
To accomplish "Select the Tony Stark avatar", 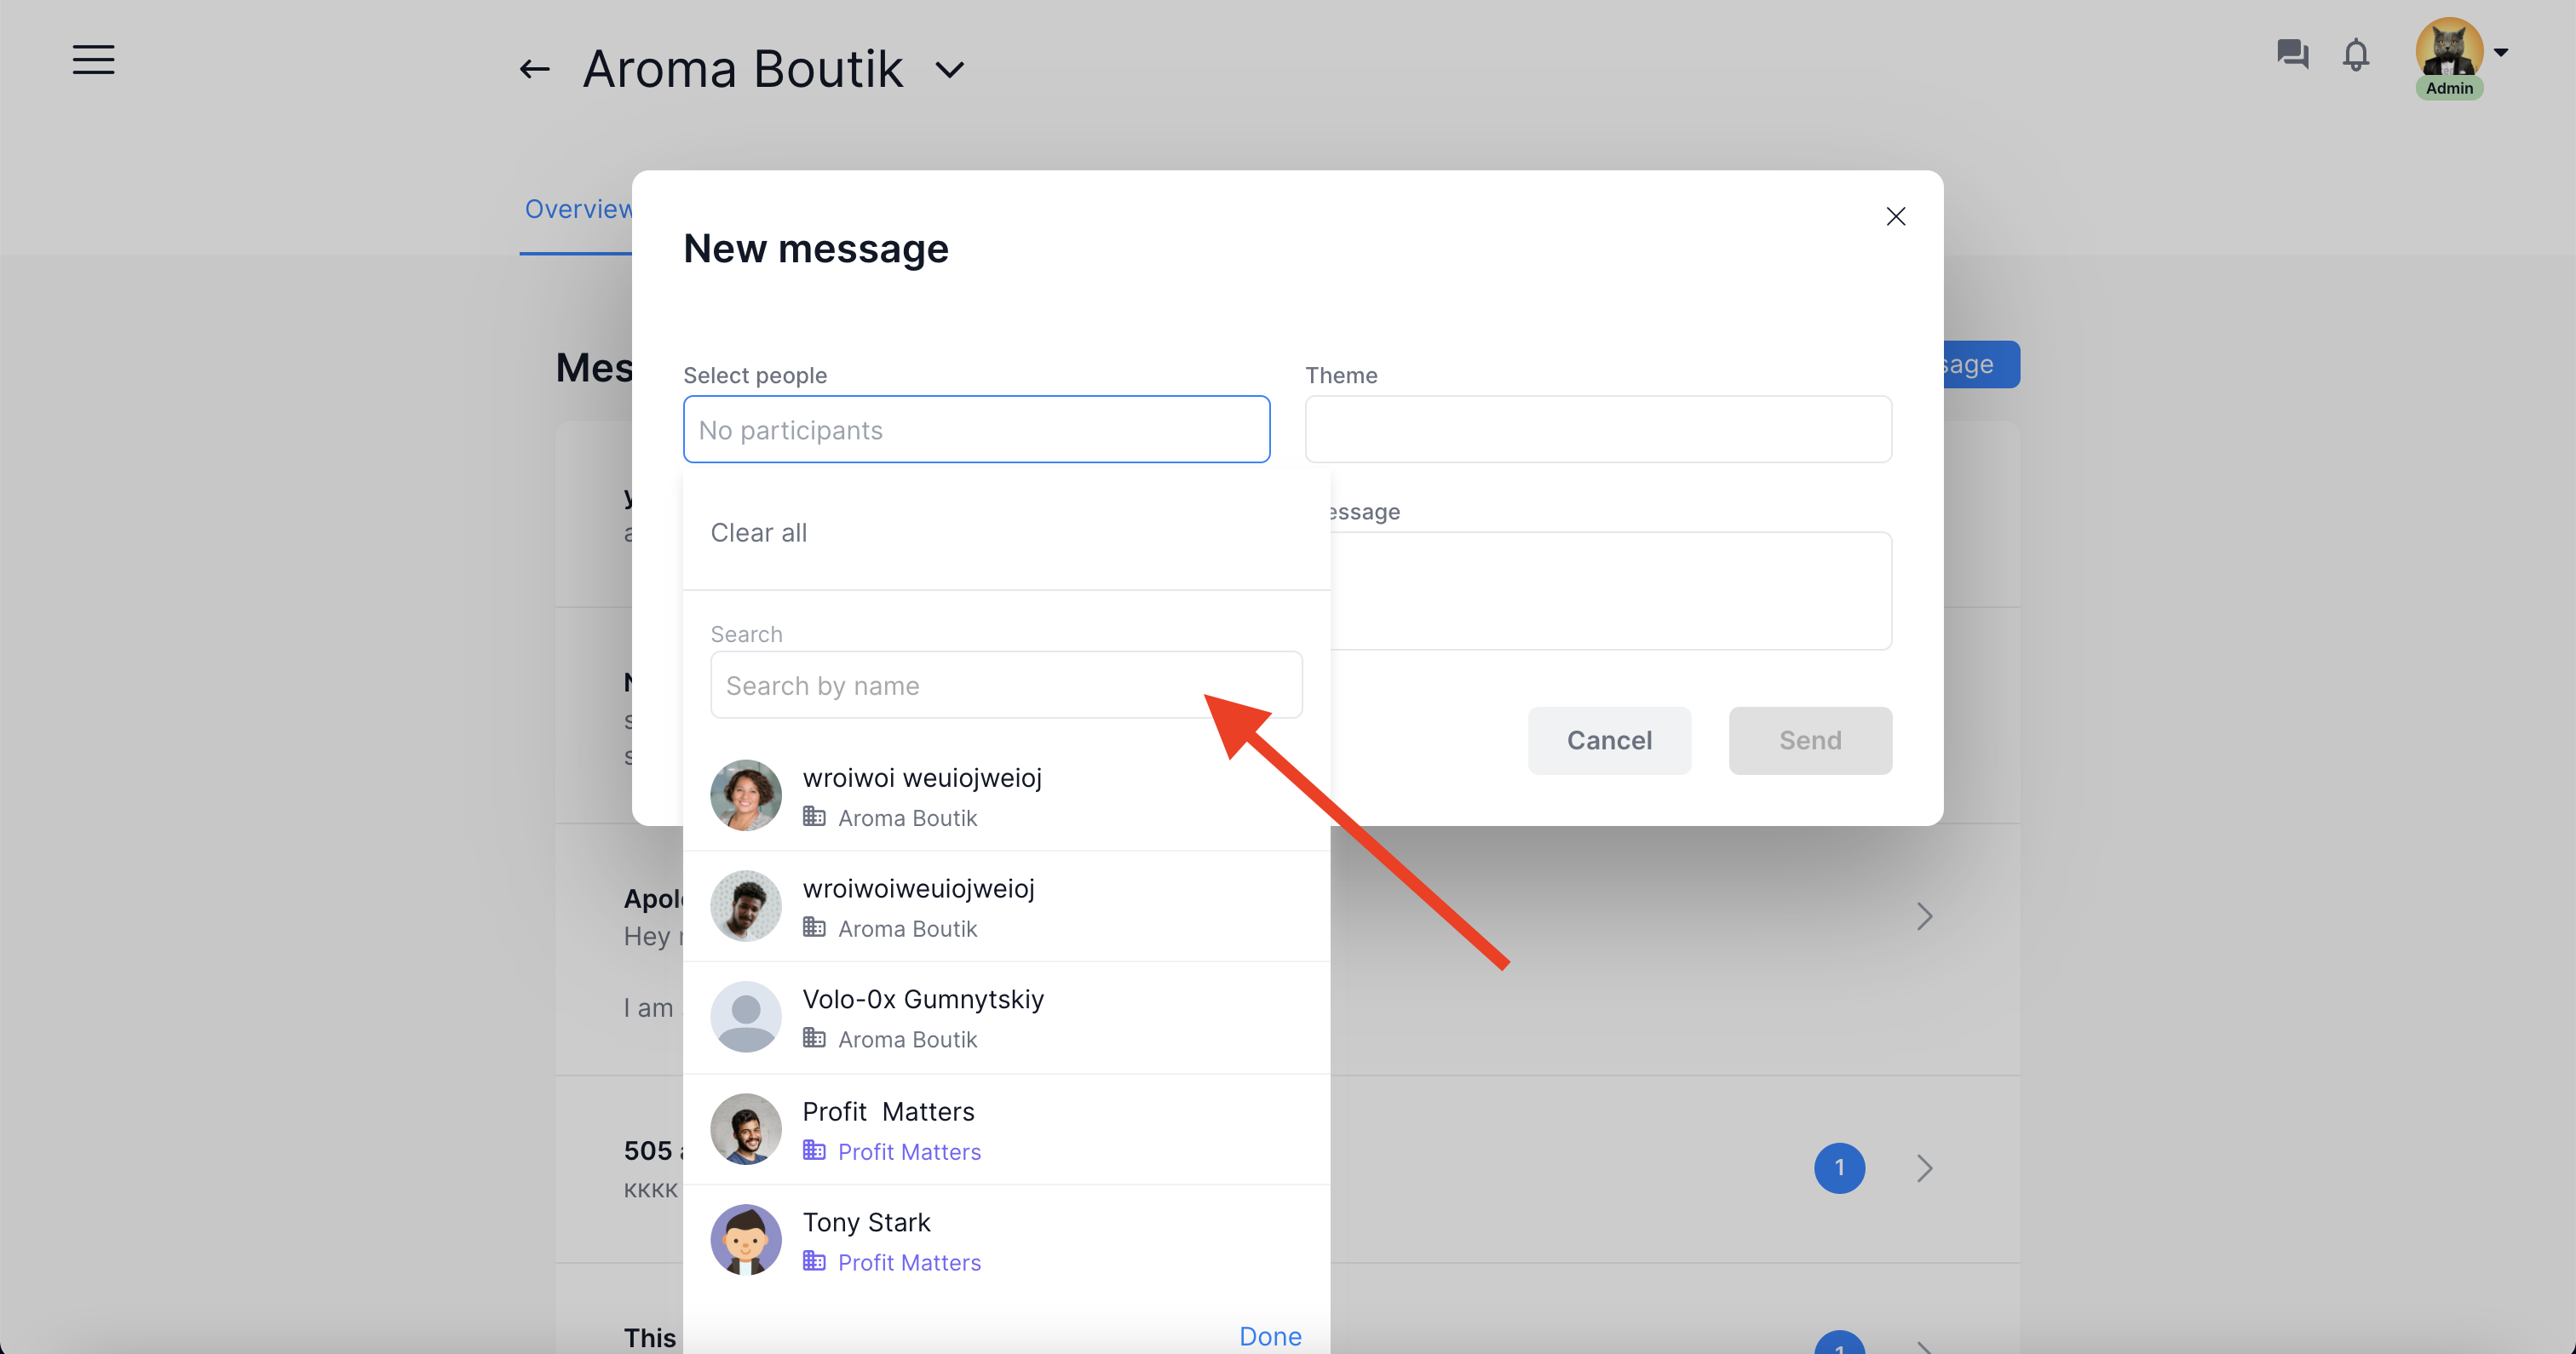I will [x=746, y=1240].
